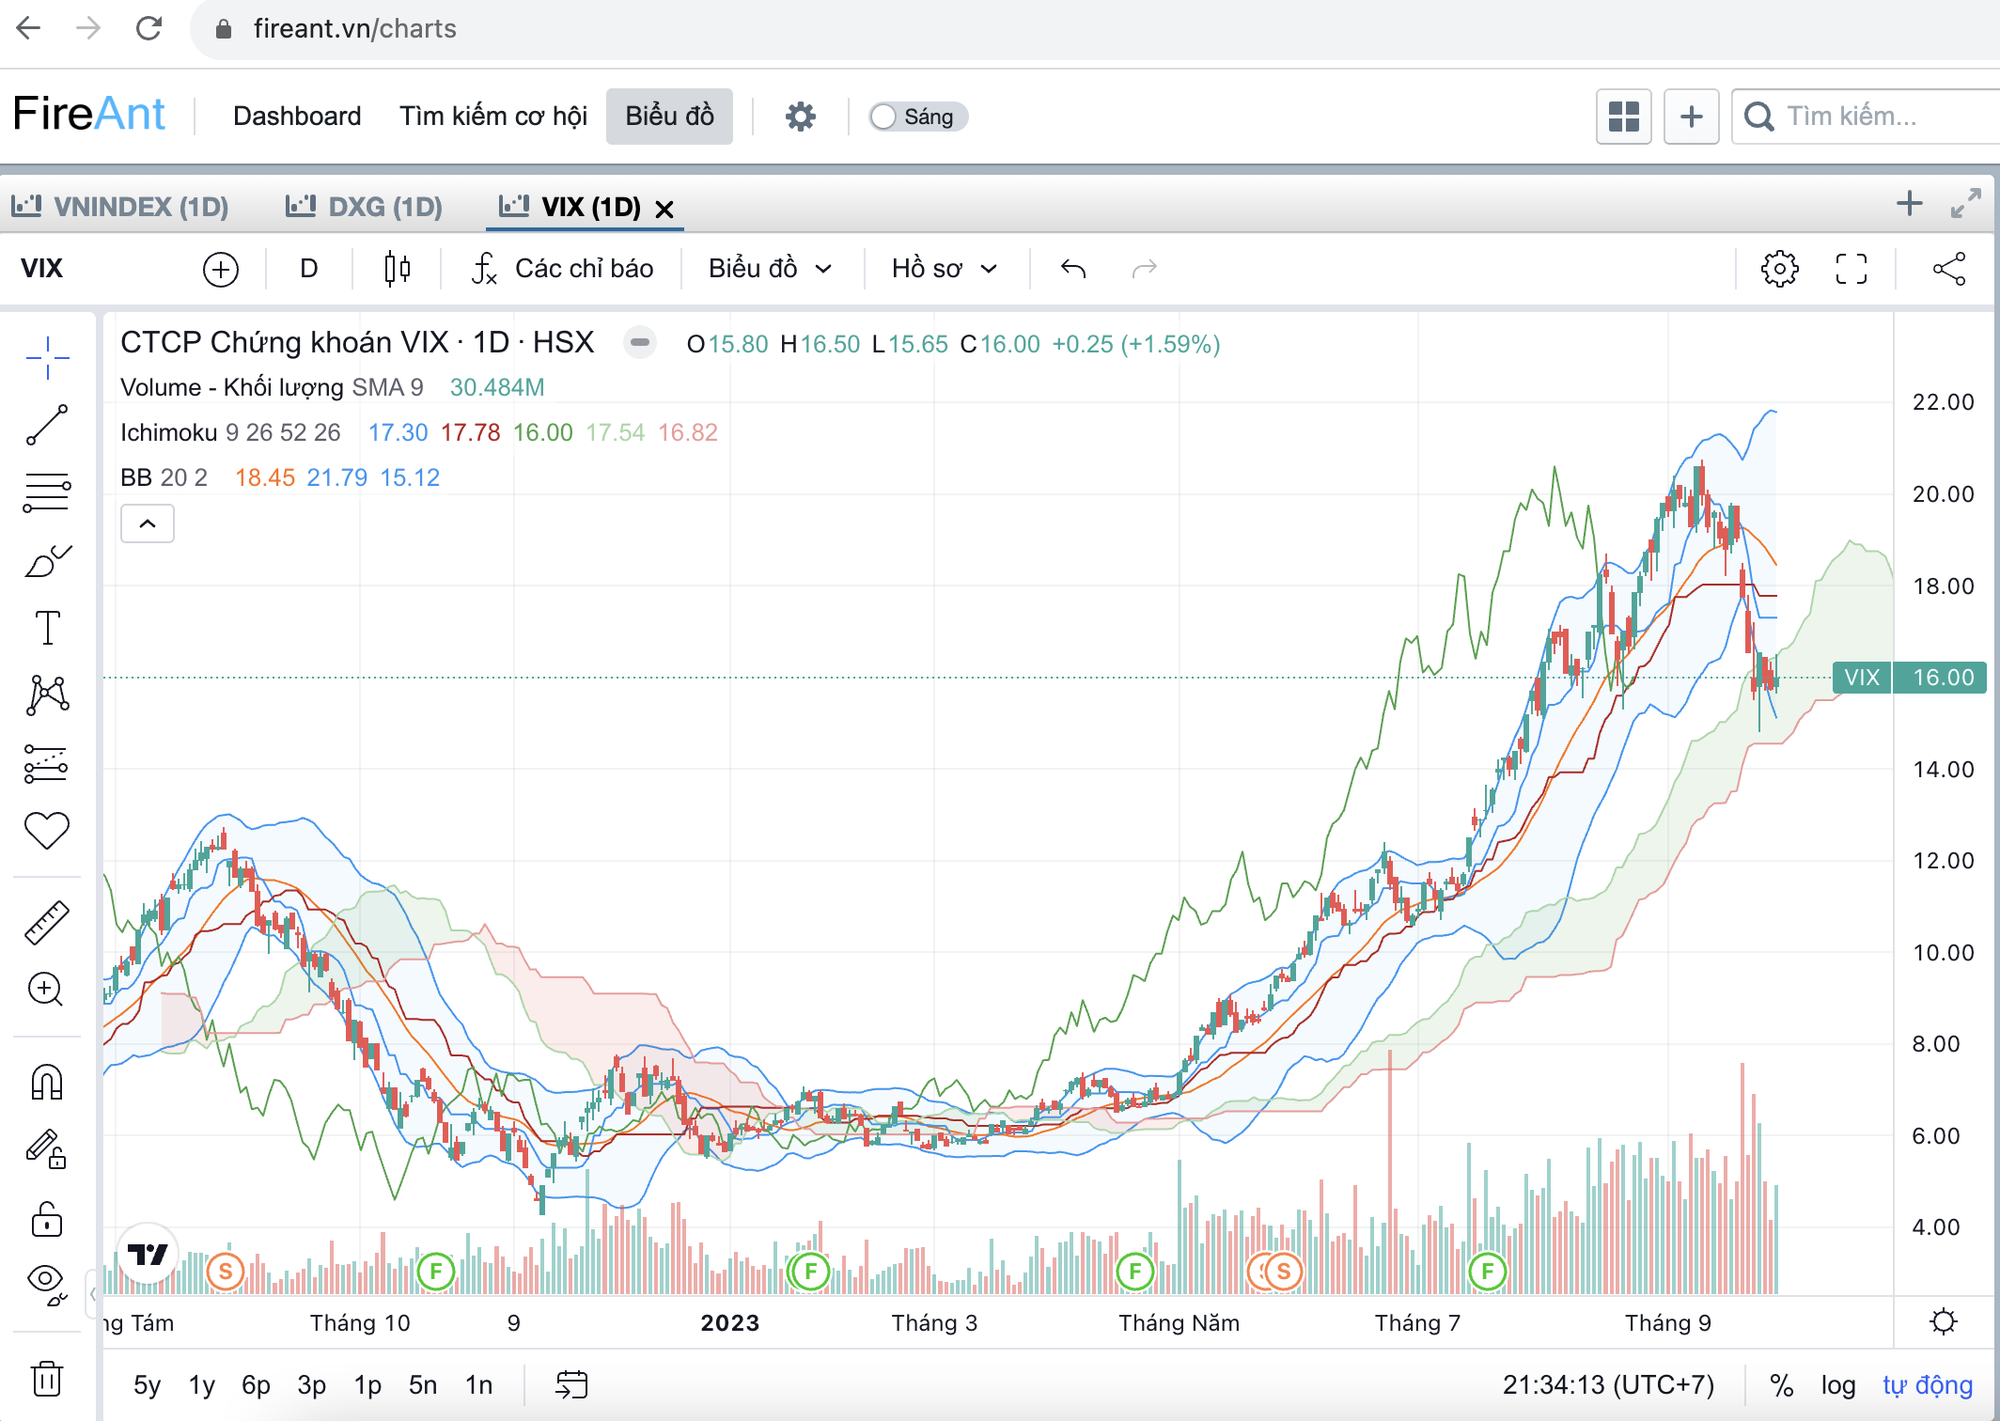2000x1421 pixels.
Task: Set the range to 1n
Action: point(479,1385)
